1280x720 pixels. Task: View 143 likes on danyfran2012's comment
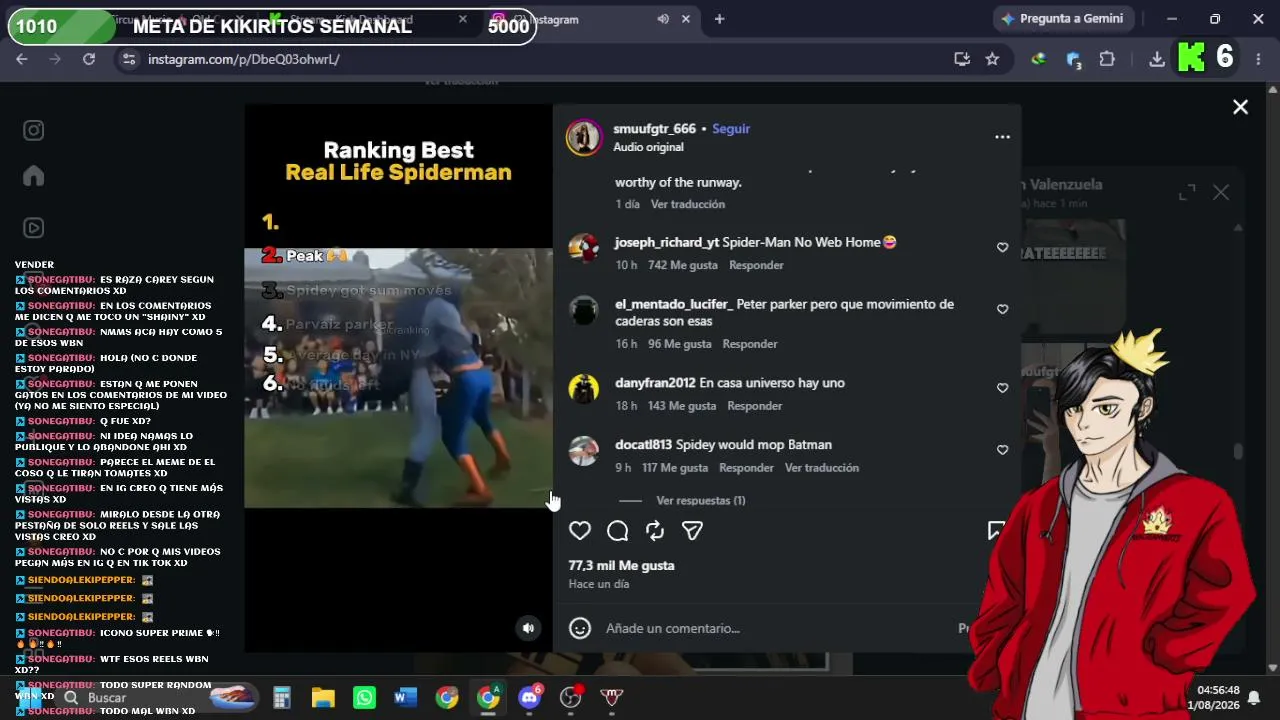tap(682, 406)
